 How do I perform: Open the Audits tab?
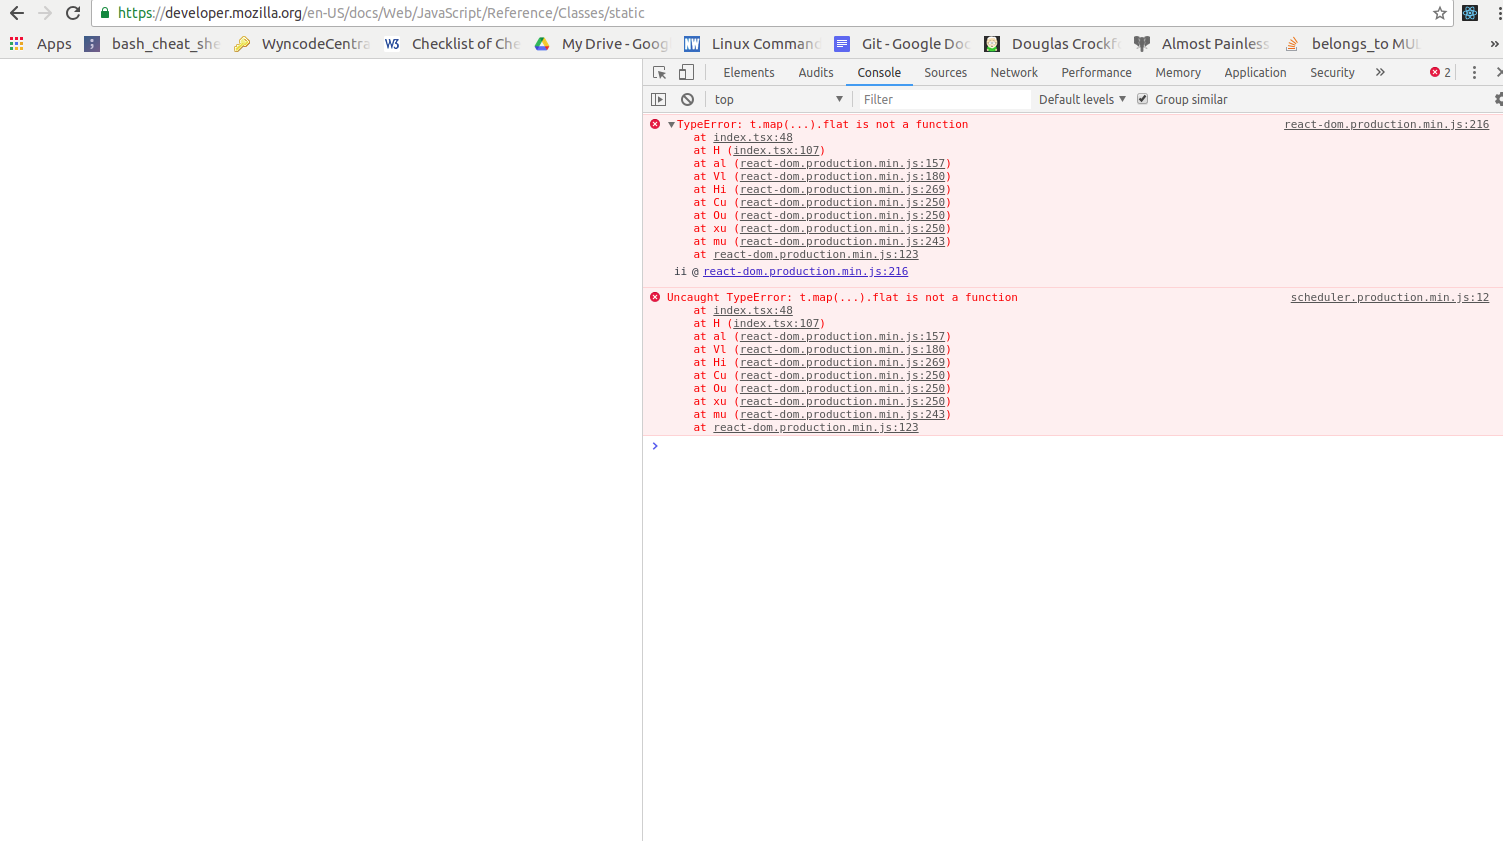[816, 72]
